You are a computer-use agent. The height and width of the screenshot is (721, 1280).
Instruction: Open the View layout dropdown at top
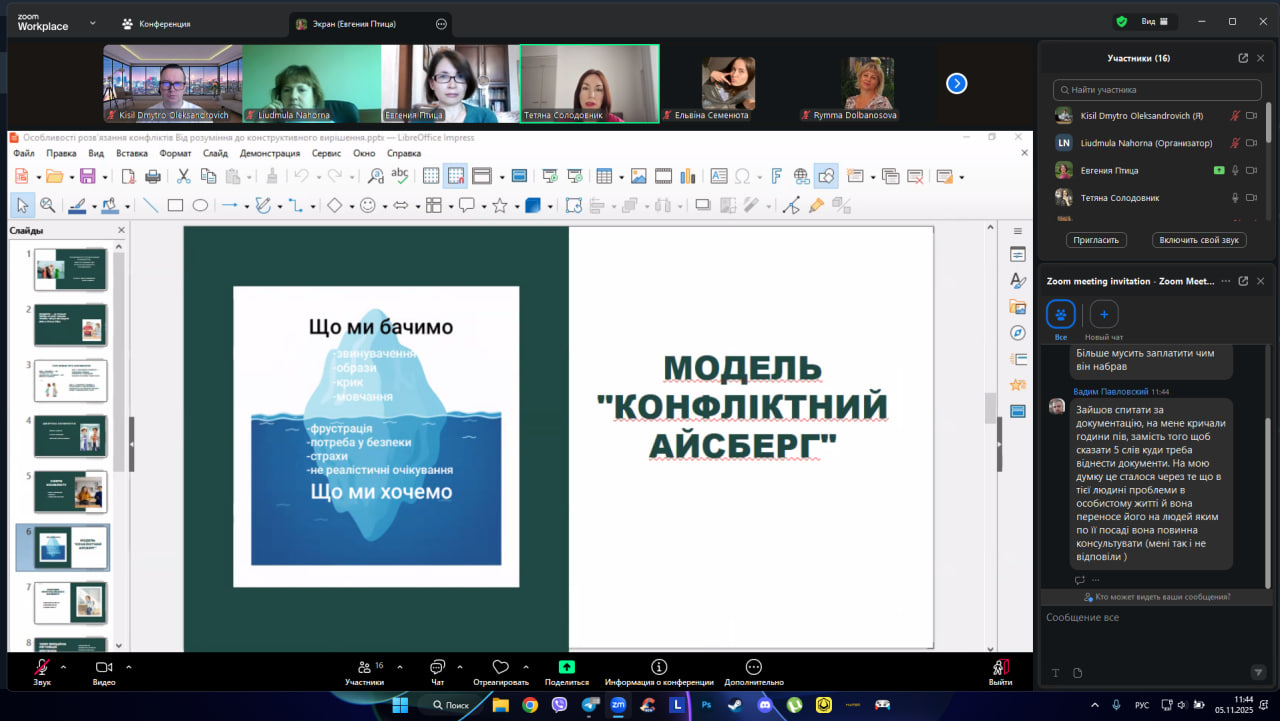click(1154, 21)
